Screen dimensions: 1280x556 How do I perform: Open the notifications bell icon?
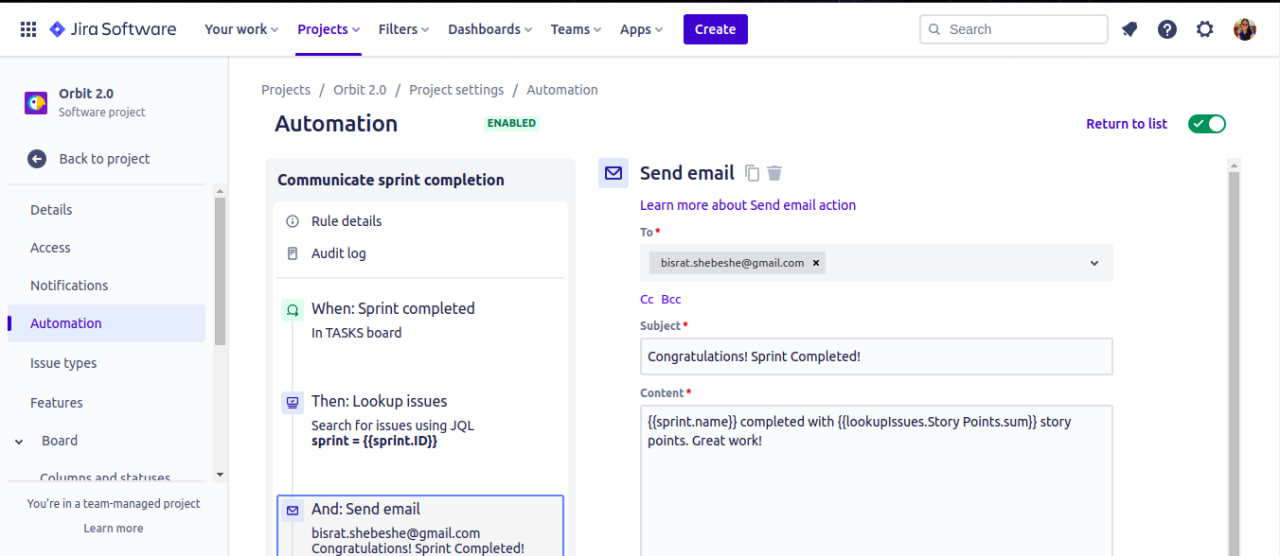pos(1129,29)
